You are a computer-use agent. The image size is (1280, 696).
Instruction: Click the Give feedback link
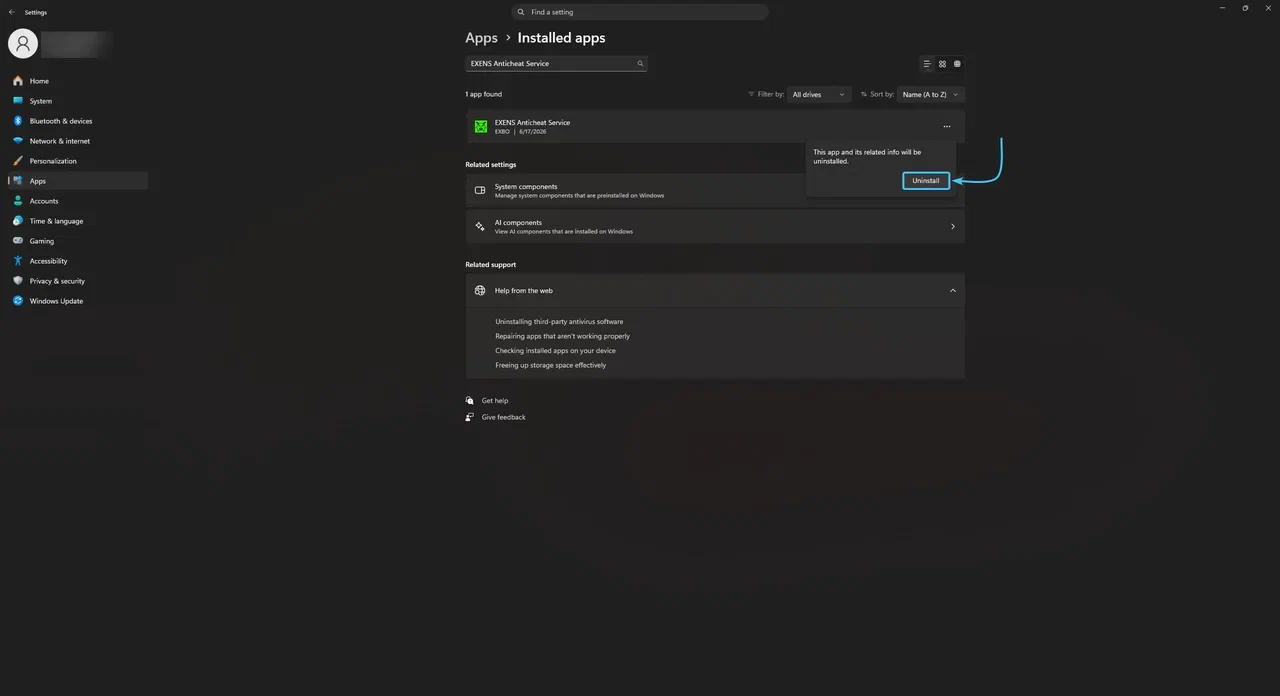tap(503, 417)
